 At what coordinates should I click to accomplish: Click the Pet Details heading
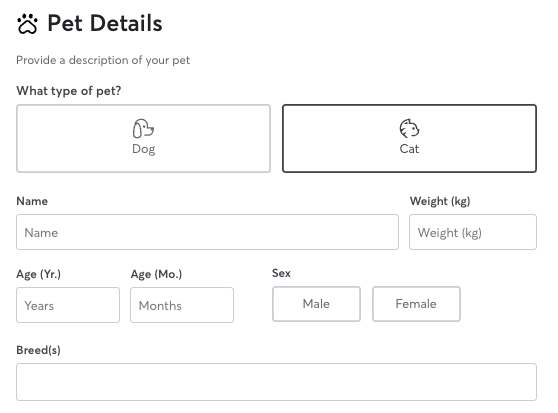tap(105, 23)
